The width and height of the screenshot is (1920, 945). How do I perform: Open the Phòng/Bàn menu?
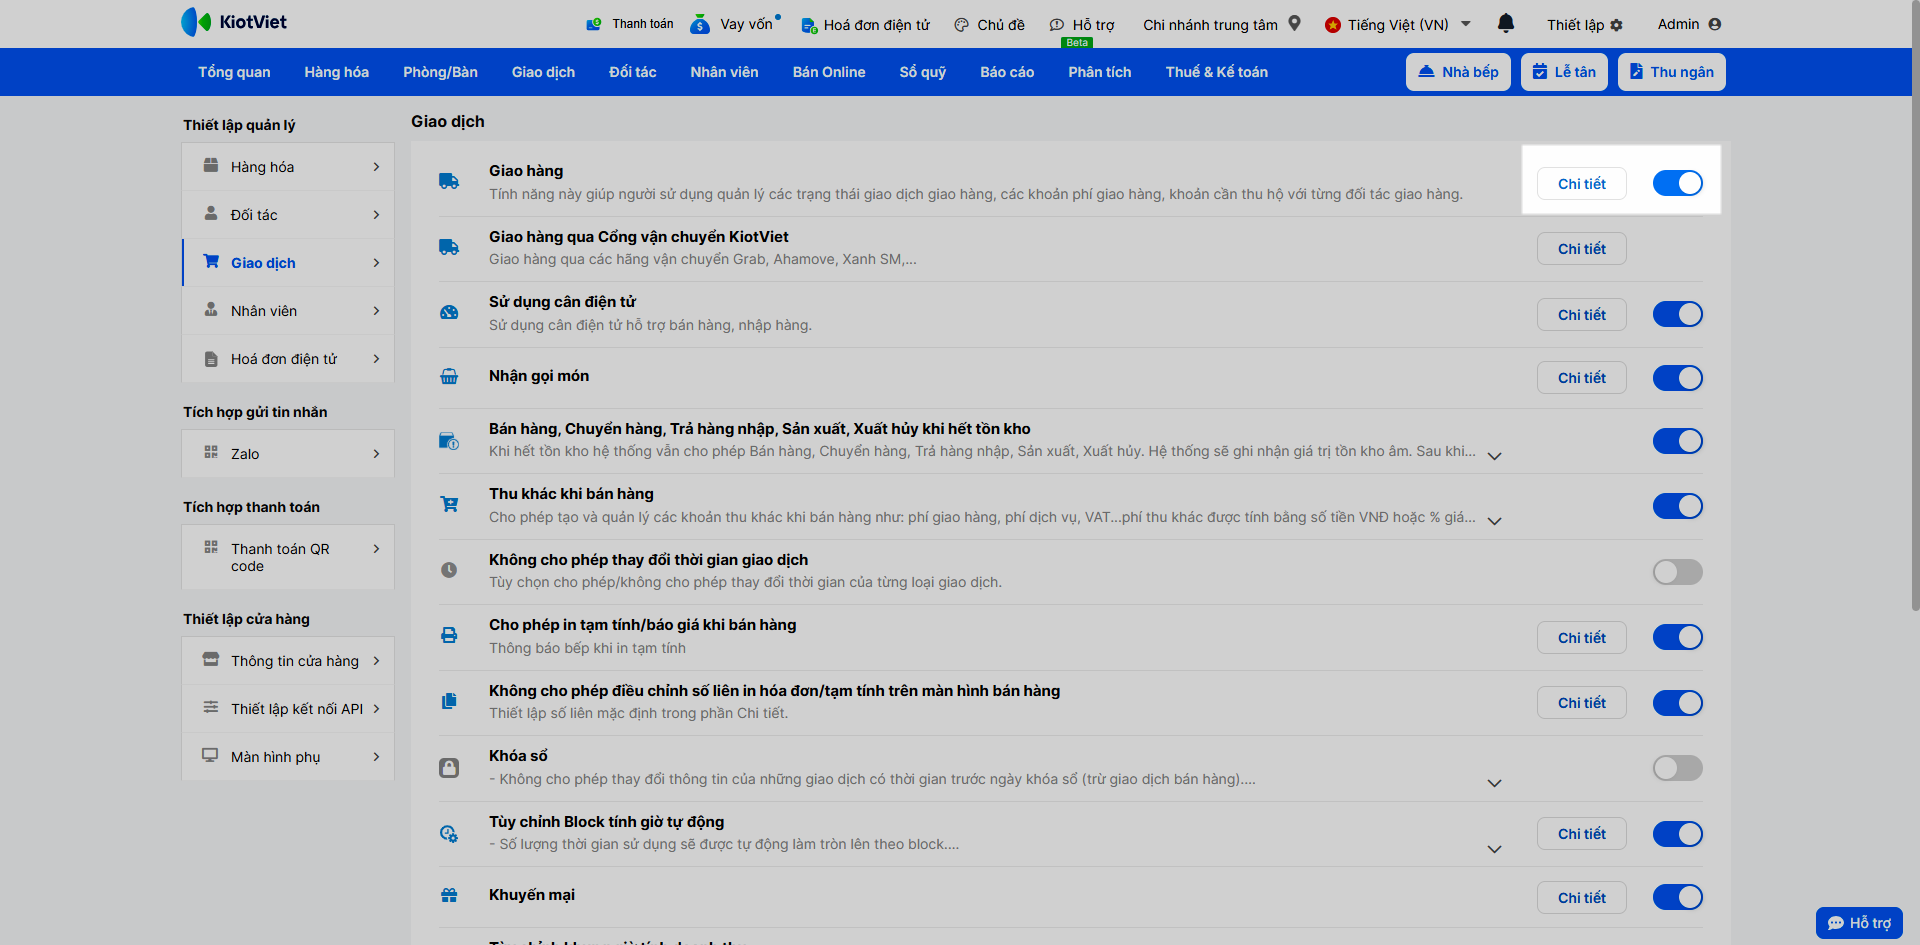point(440,72)
